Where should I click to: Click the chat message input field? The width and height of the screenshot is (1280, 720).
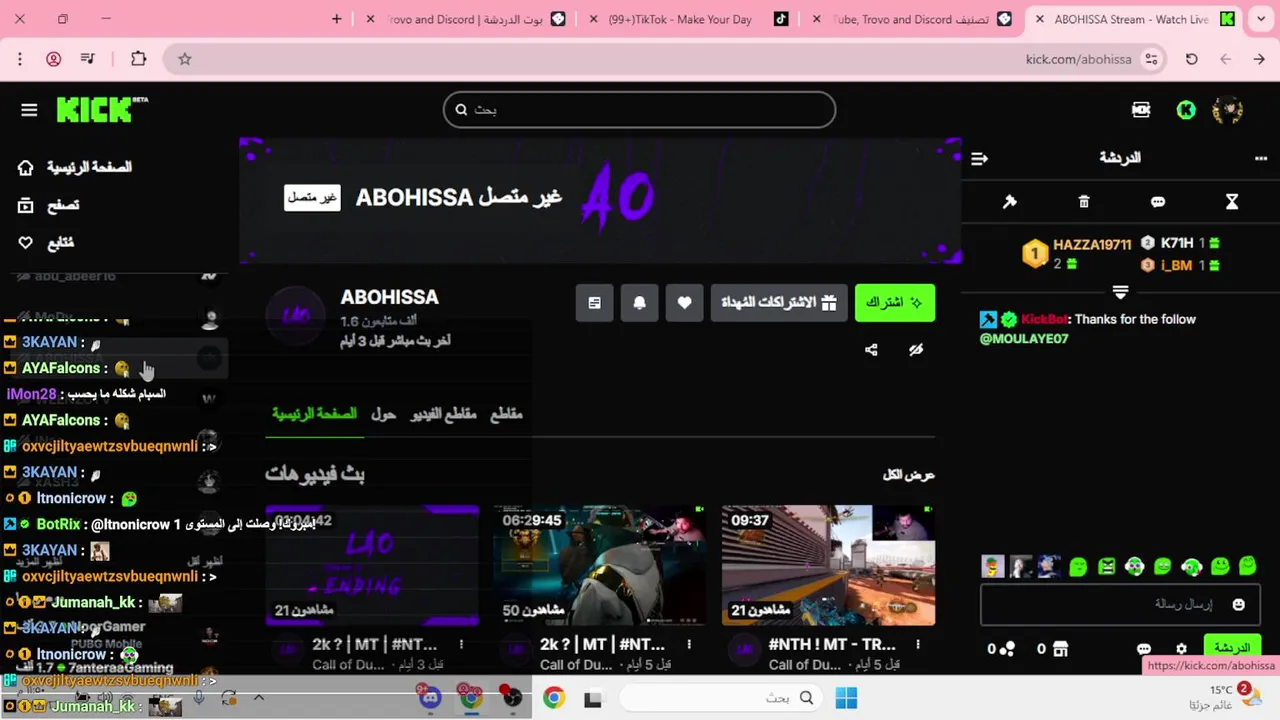[1120, 605]
